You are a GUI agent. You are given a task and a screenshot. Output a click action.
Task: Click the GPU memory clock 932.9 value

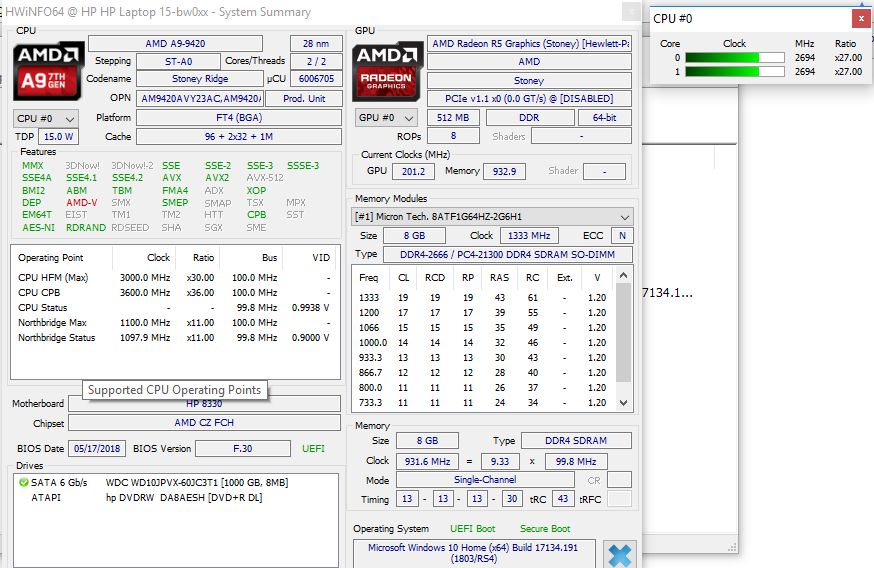(x=504, y=172)
